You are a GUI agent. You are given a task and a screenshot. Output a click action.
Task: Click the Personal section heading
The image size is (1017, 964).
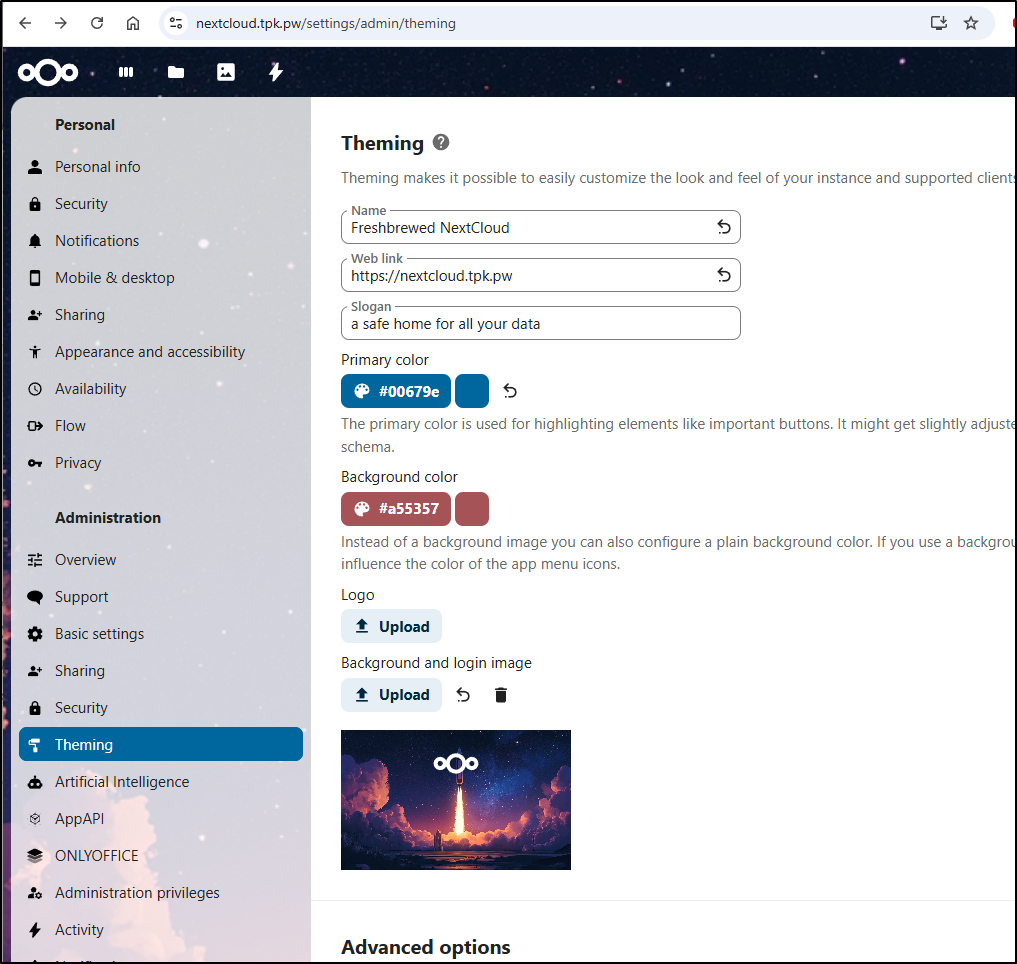[x=85, y=125]
